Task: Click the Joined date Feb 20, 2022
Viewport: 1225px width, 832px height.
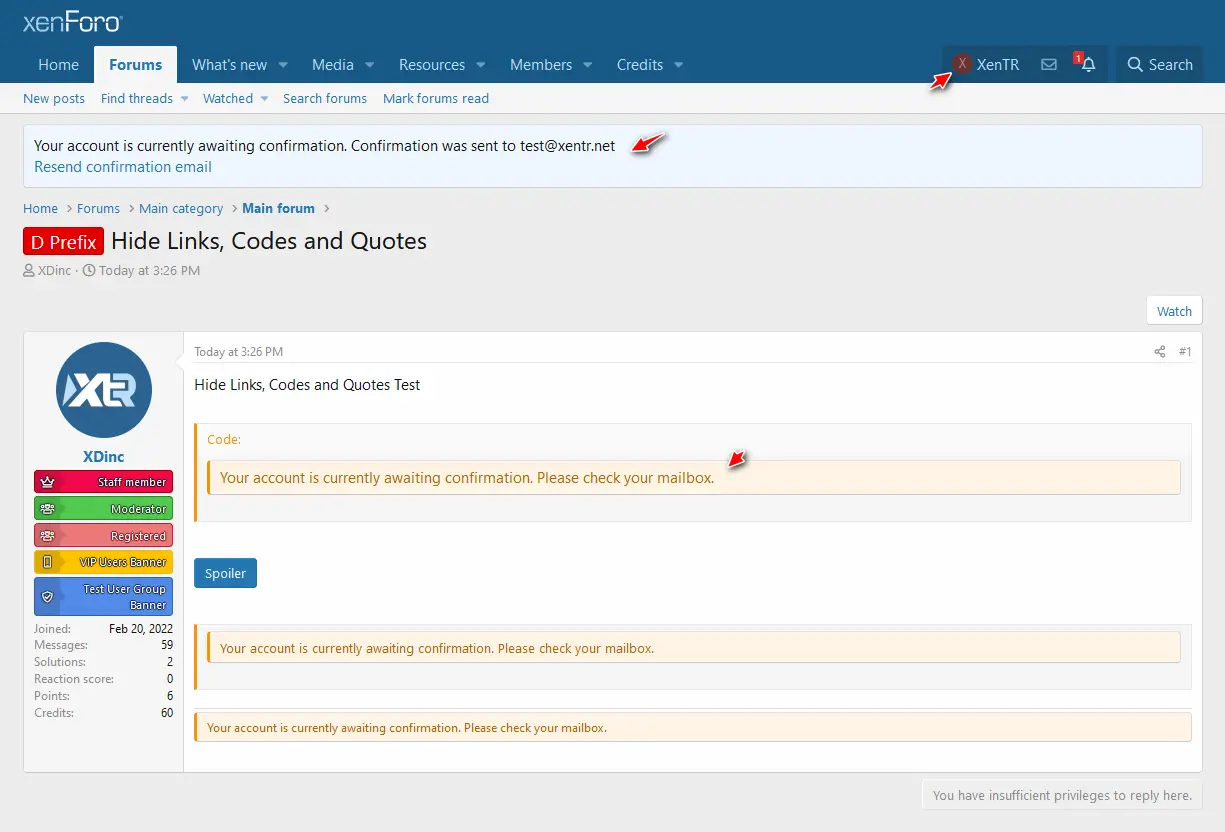Action: (141, 629)
